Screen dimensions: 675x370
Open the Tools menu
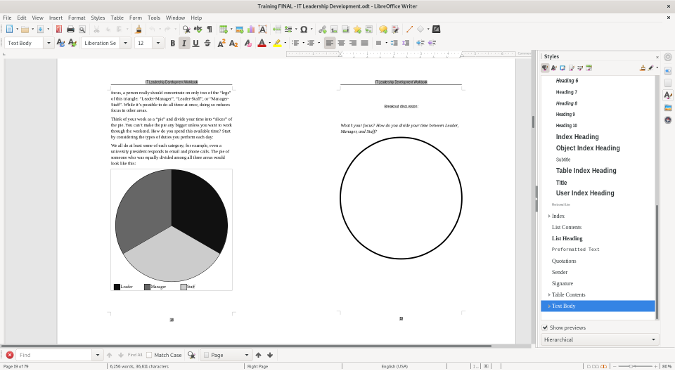(x=154, y=18)
